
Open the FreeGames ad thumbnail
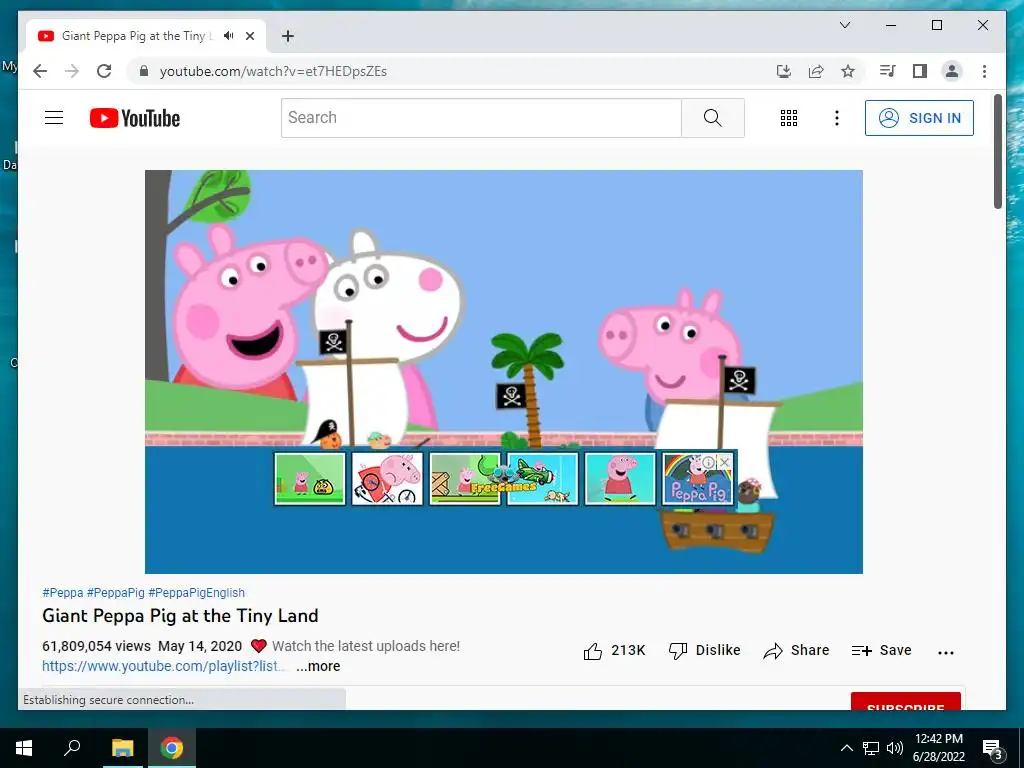[x=465, y=479]
